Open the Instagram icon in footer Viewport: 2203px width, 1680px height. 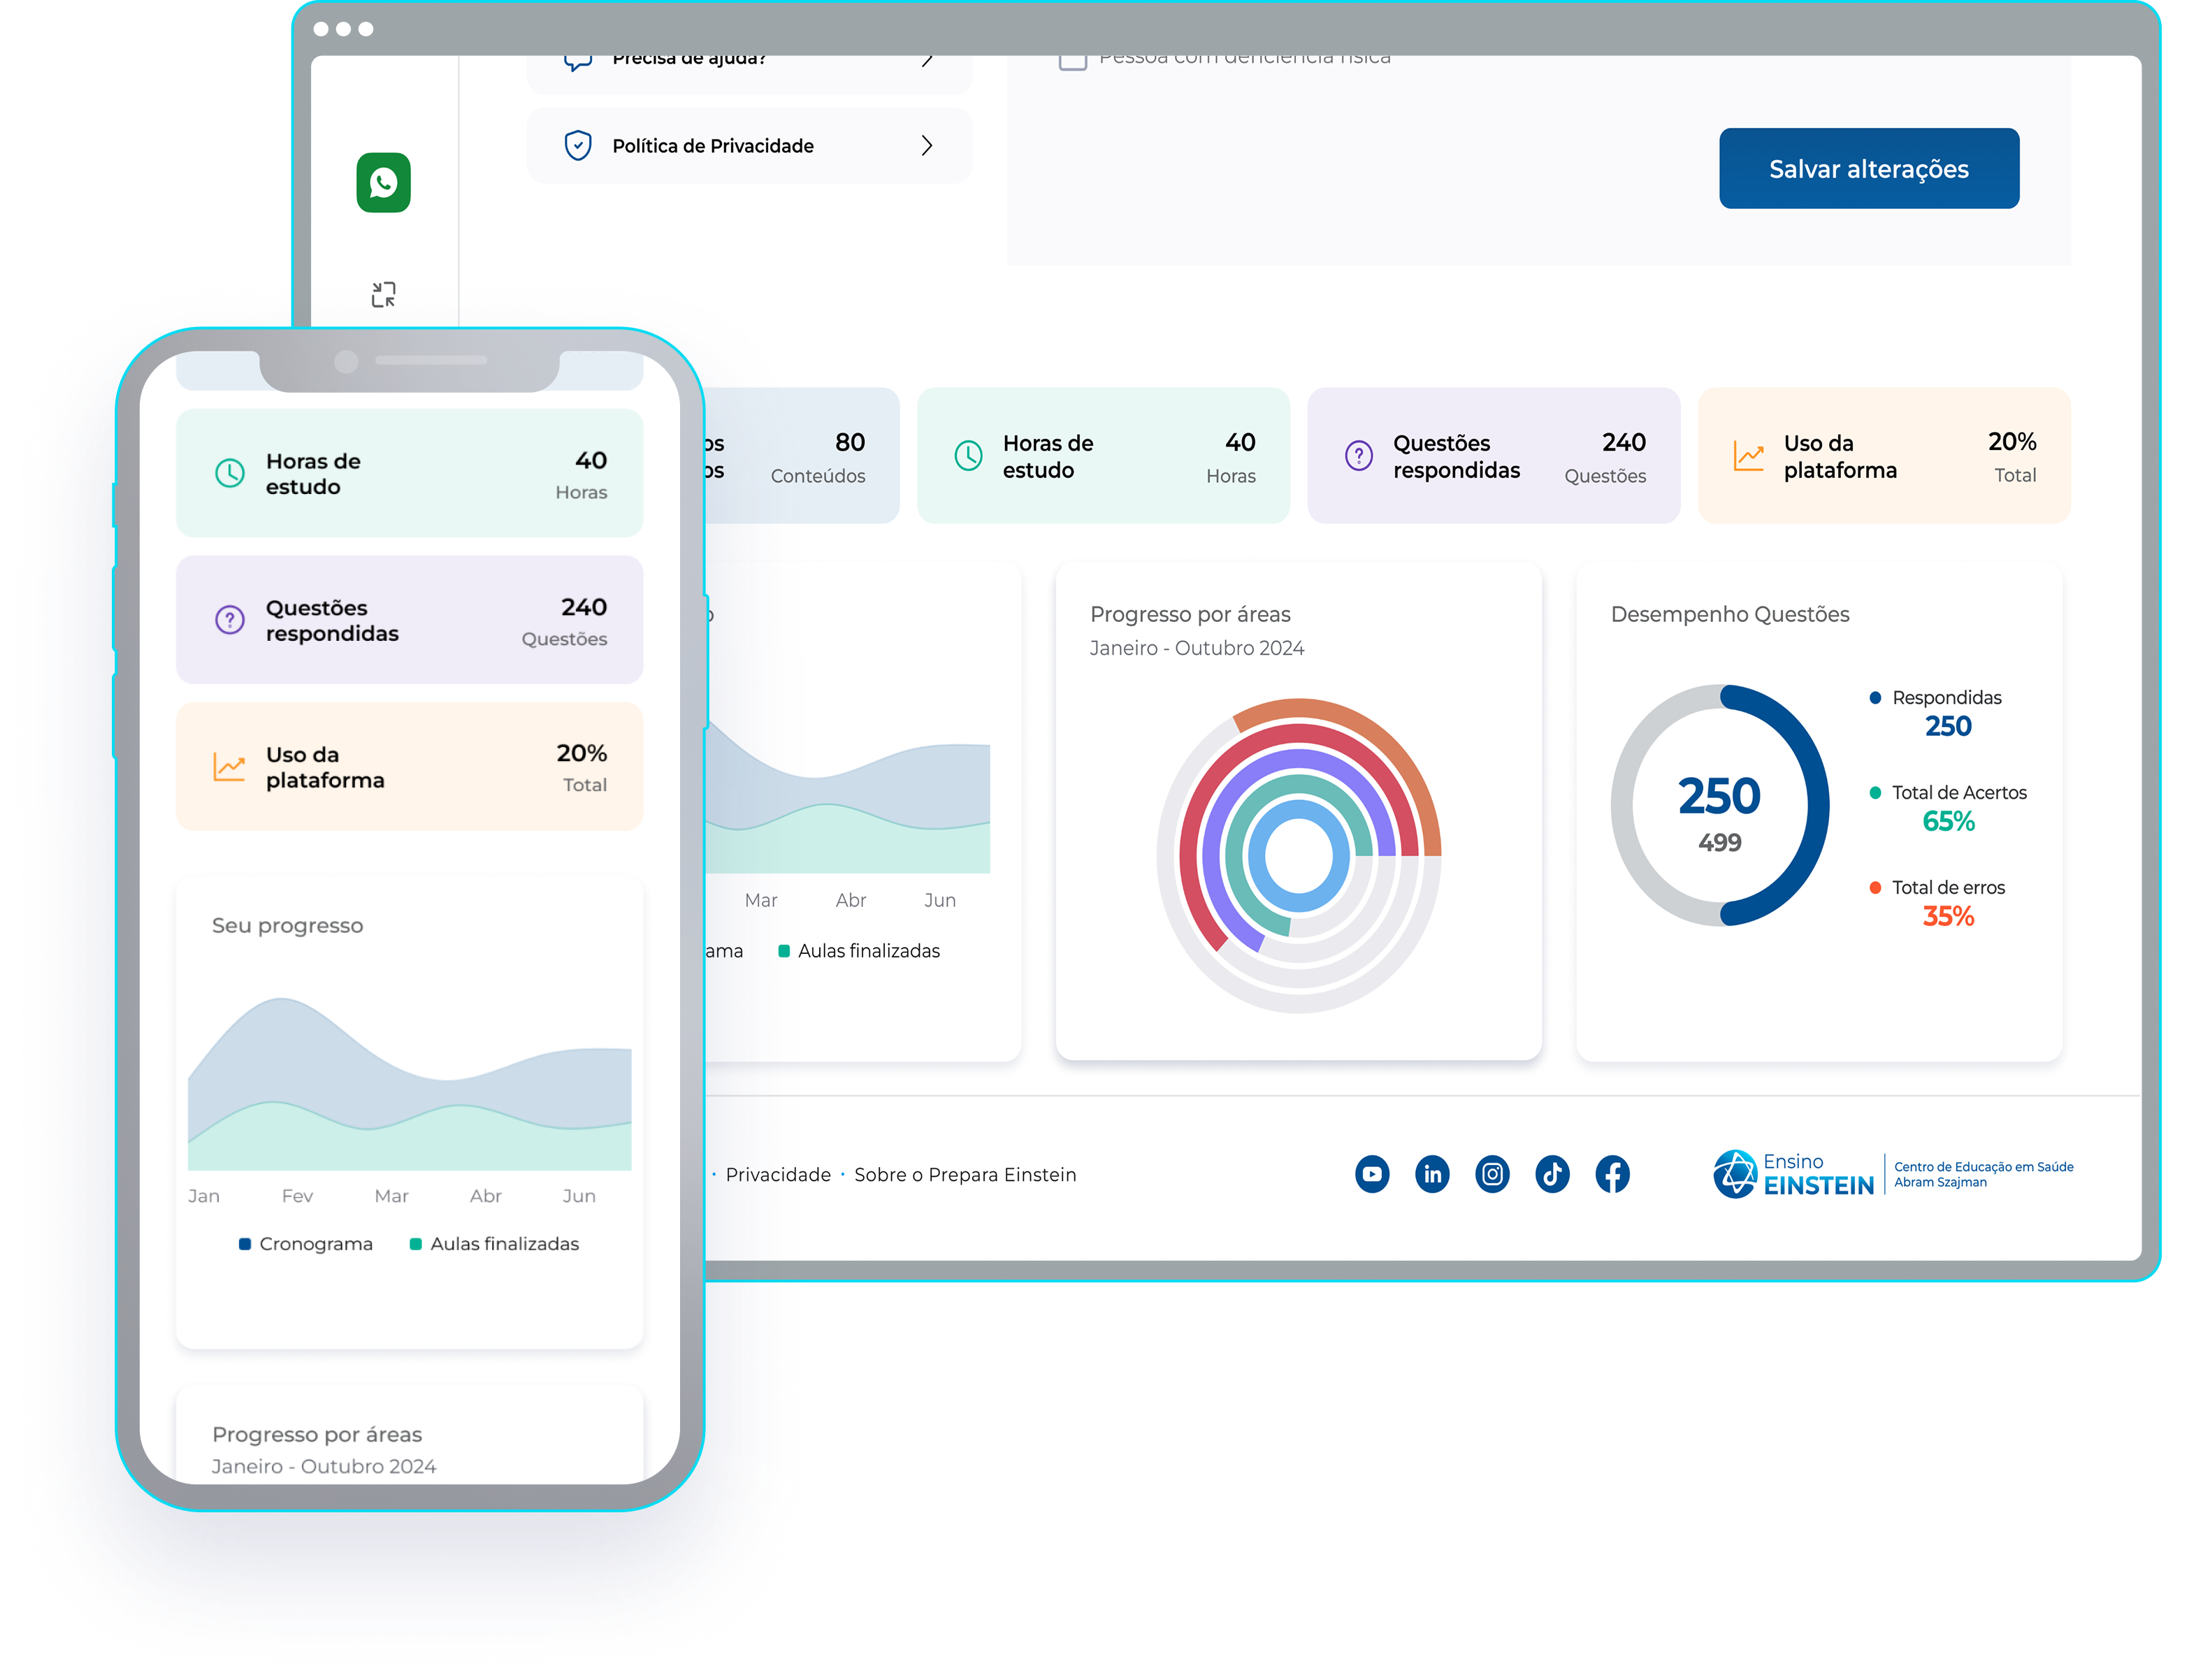pos(1492,1174)
